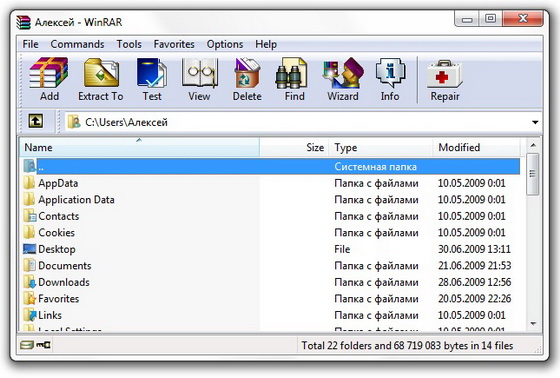The width and height of the screenshot is (560, 378).
Task: Click the scrollbar up arrow
Action: click(533, 145)
